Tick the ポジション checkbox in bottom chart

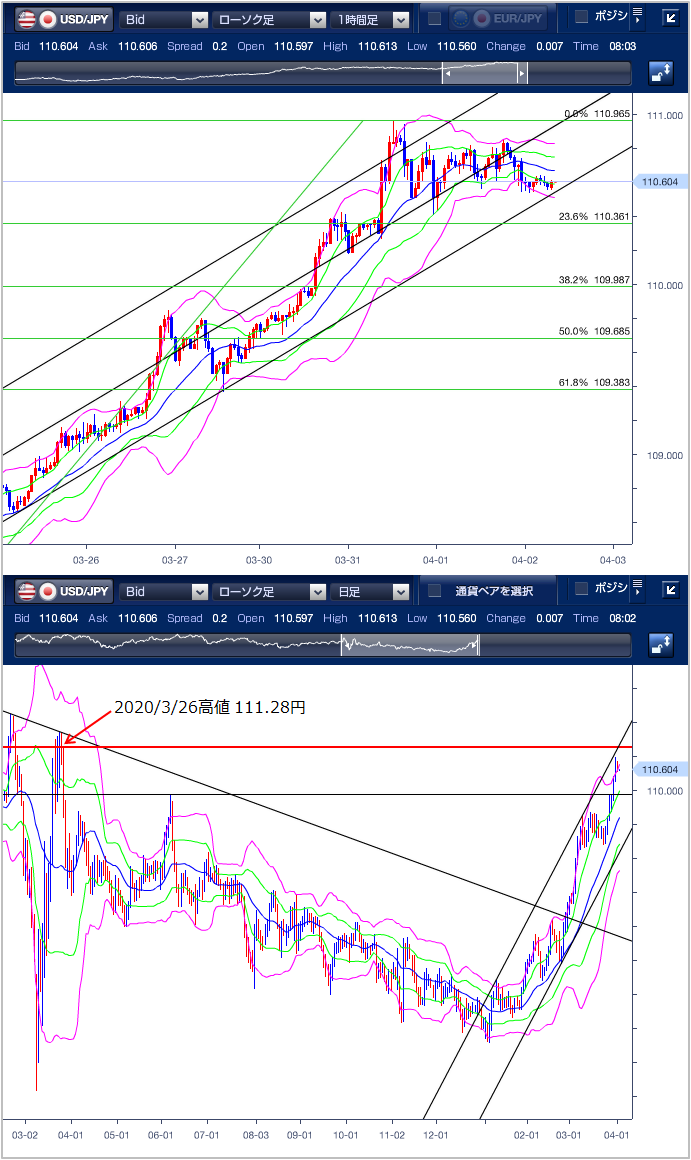click(581, 588)
